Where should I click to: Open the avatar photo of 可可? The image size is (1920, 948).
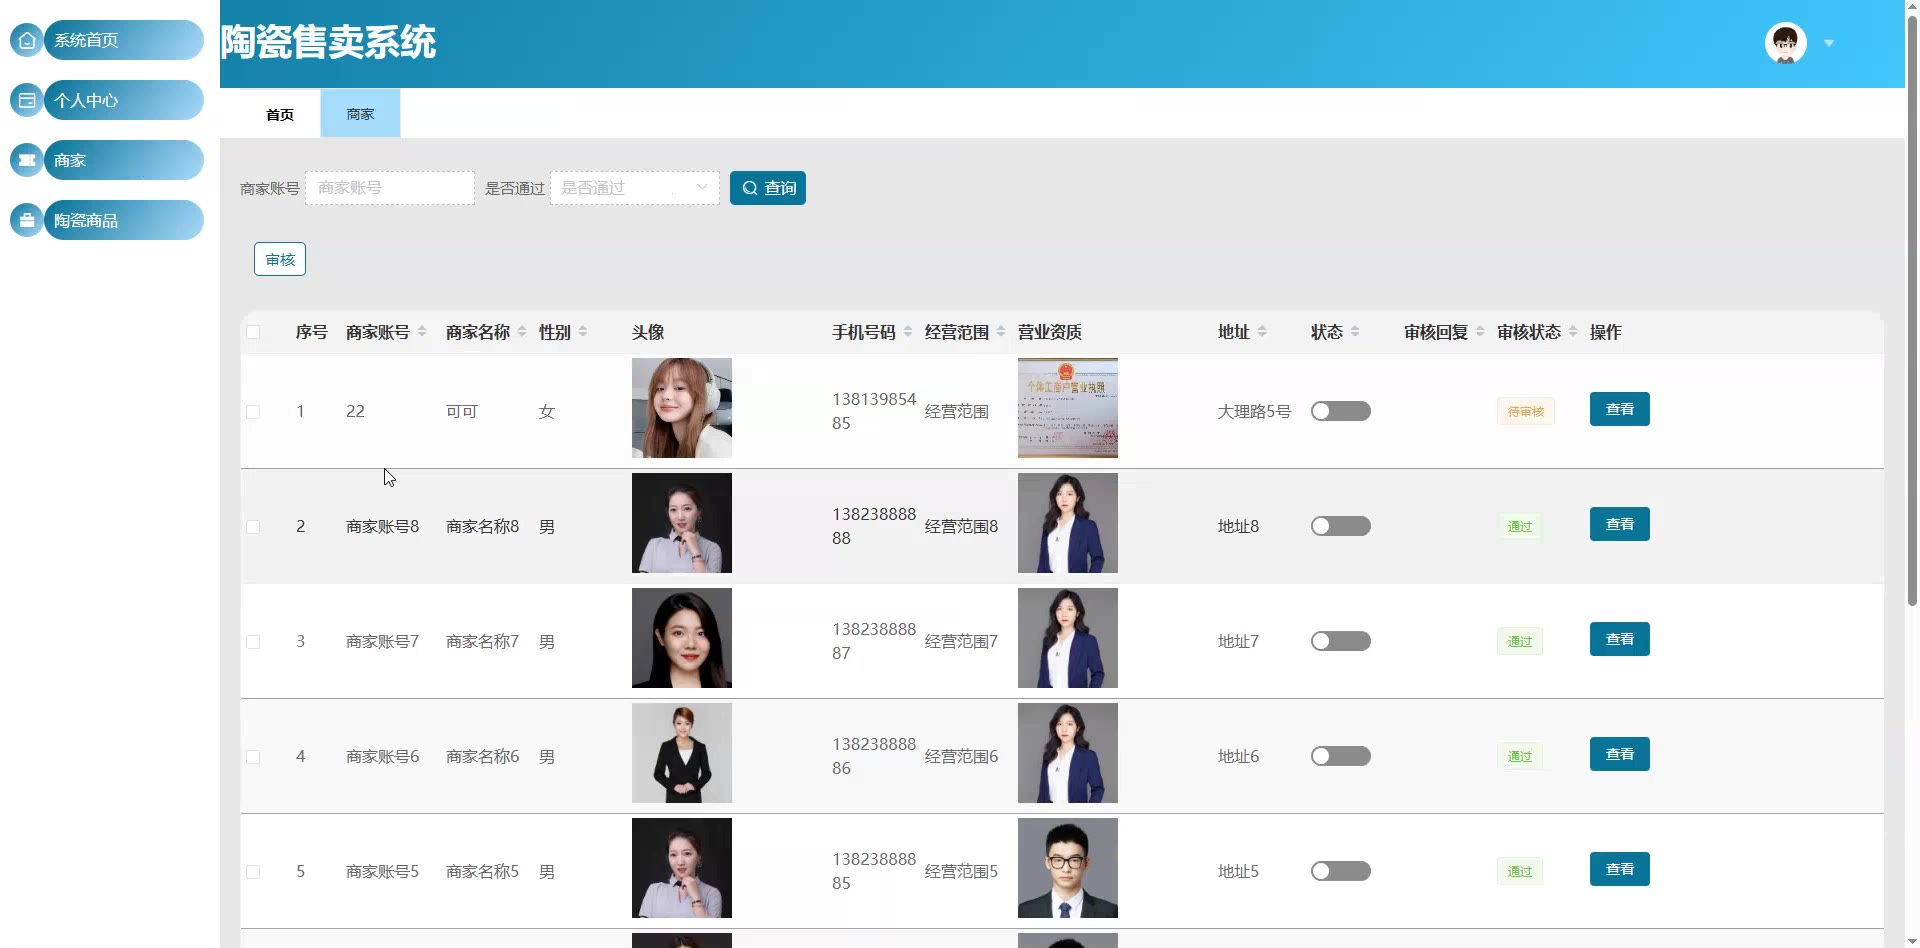682,408
